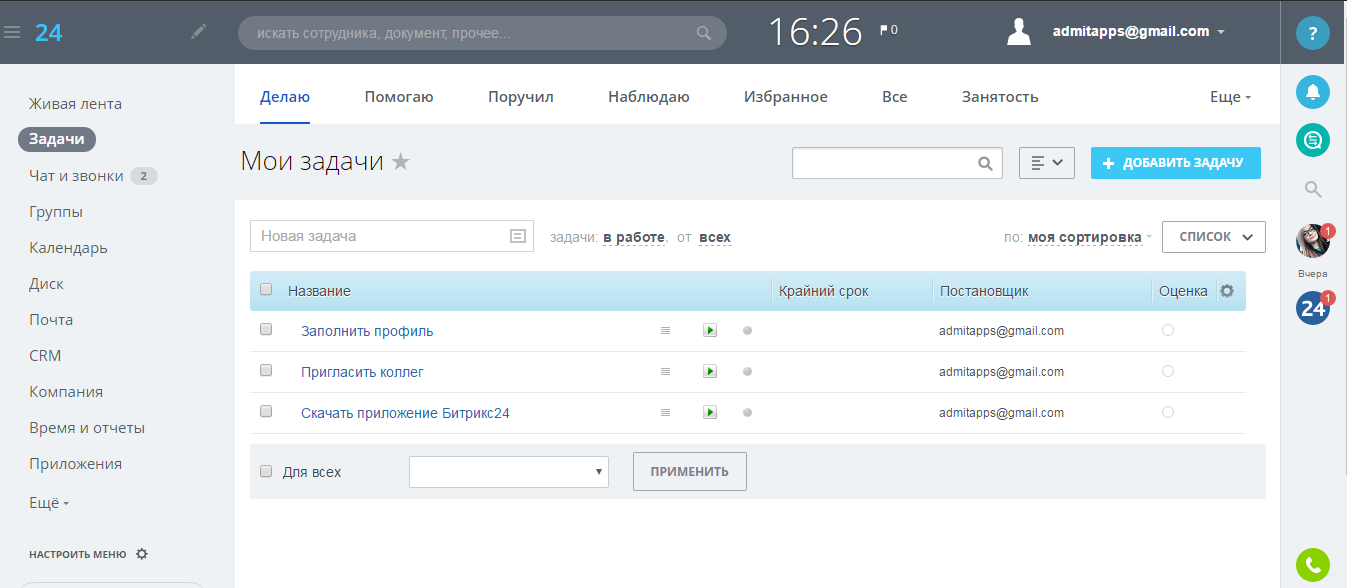Viewport: 1347px width, 588px height.
Task: Start the task 'Заполнить профиль' with play icon
Action: [710, 331]
